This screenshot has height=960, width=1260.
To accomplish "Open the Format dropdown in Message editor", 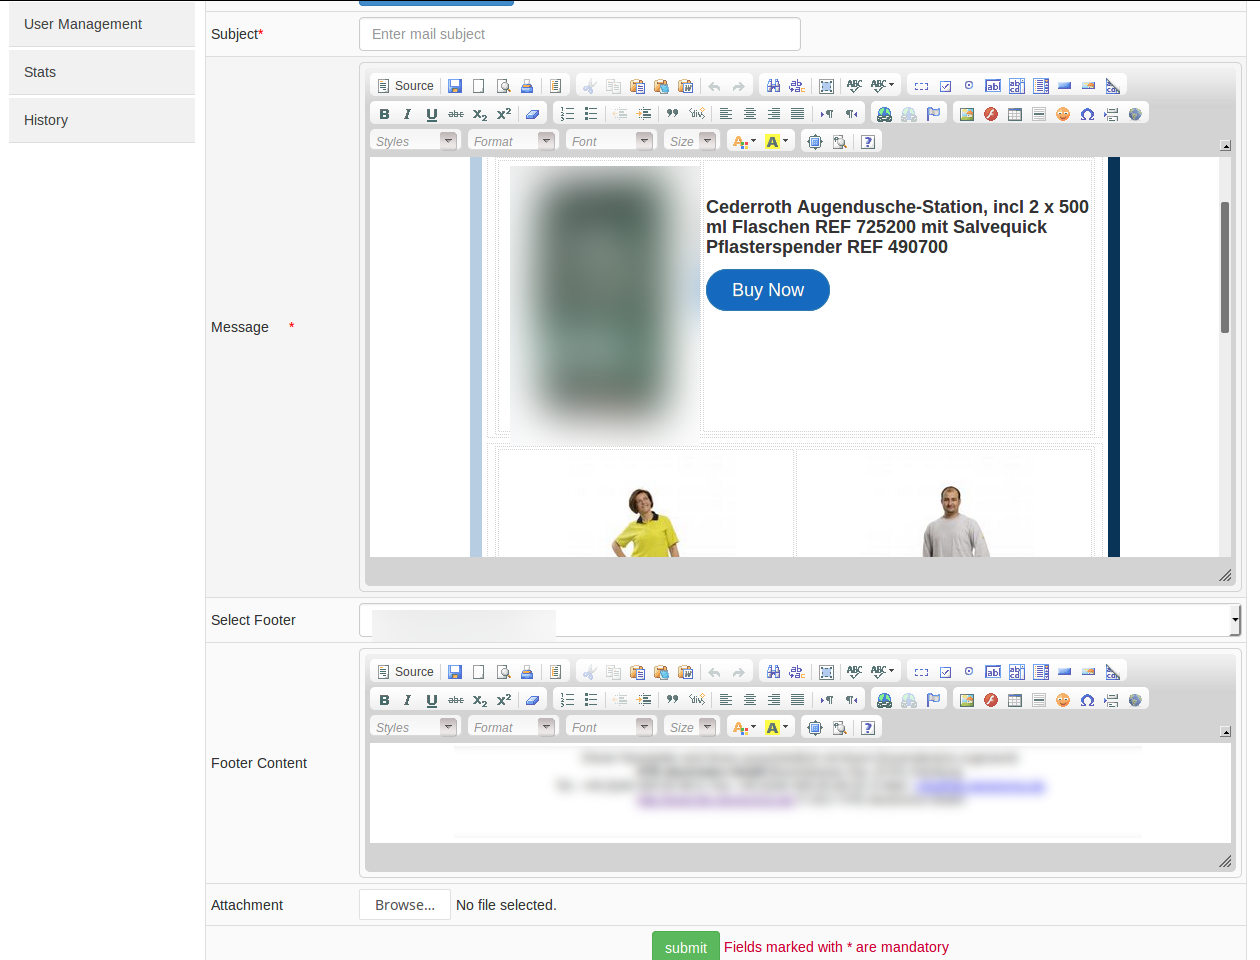I will [x=512, y=141].
